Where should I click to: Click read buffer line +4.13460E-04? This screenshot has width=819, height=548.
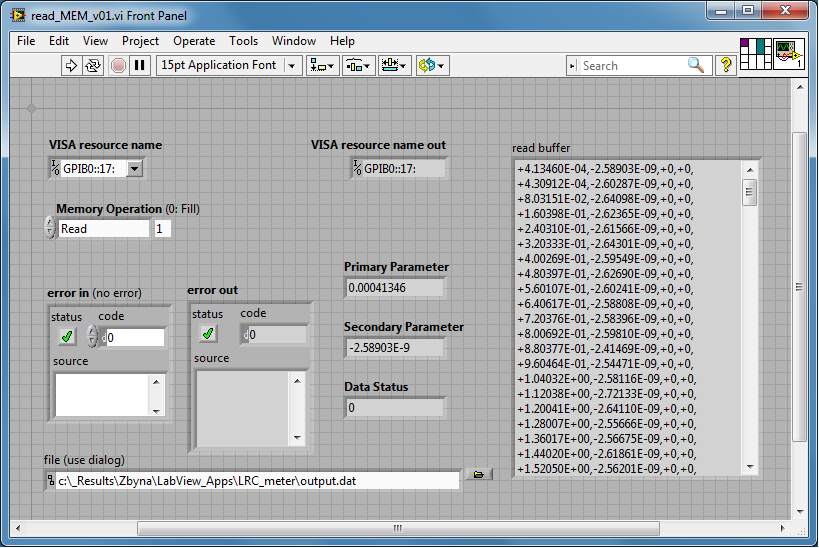(x=605, y=169)
